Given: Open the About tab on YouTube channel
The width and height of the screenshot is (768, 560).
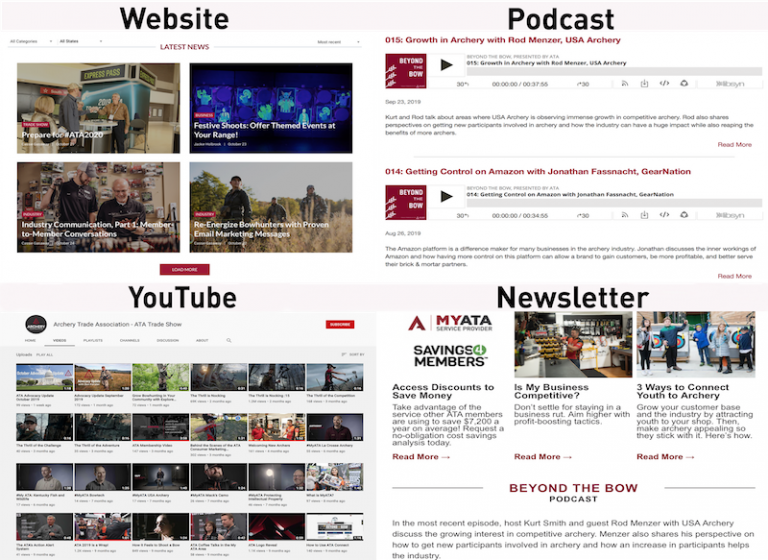Looking at the screenshot, I should click(202, 340).
